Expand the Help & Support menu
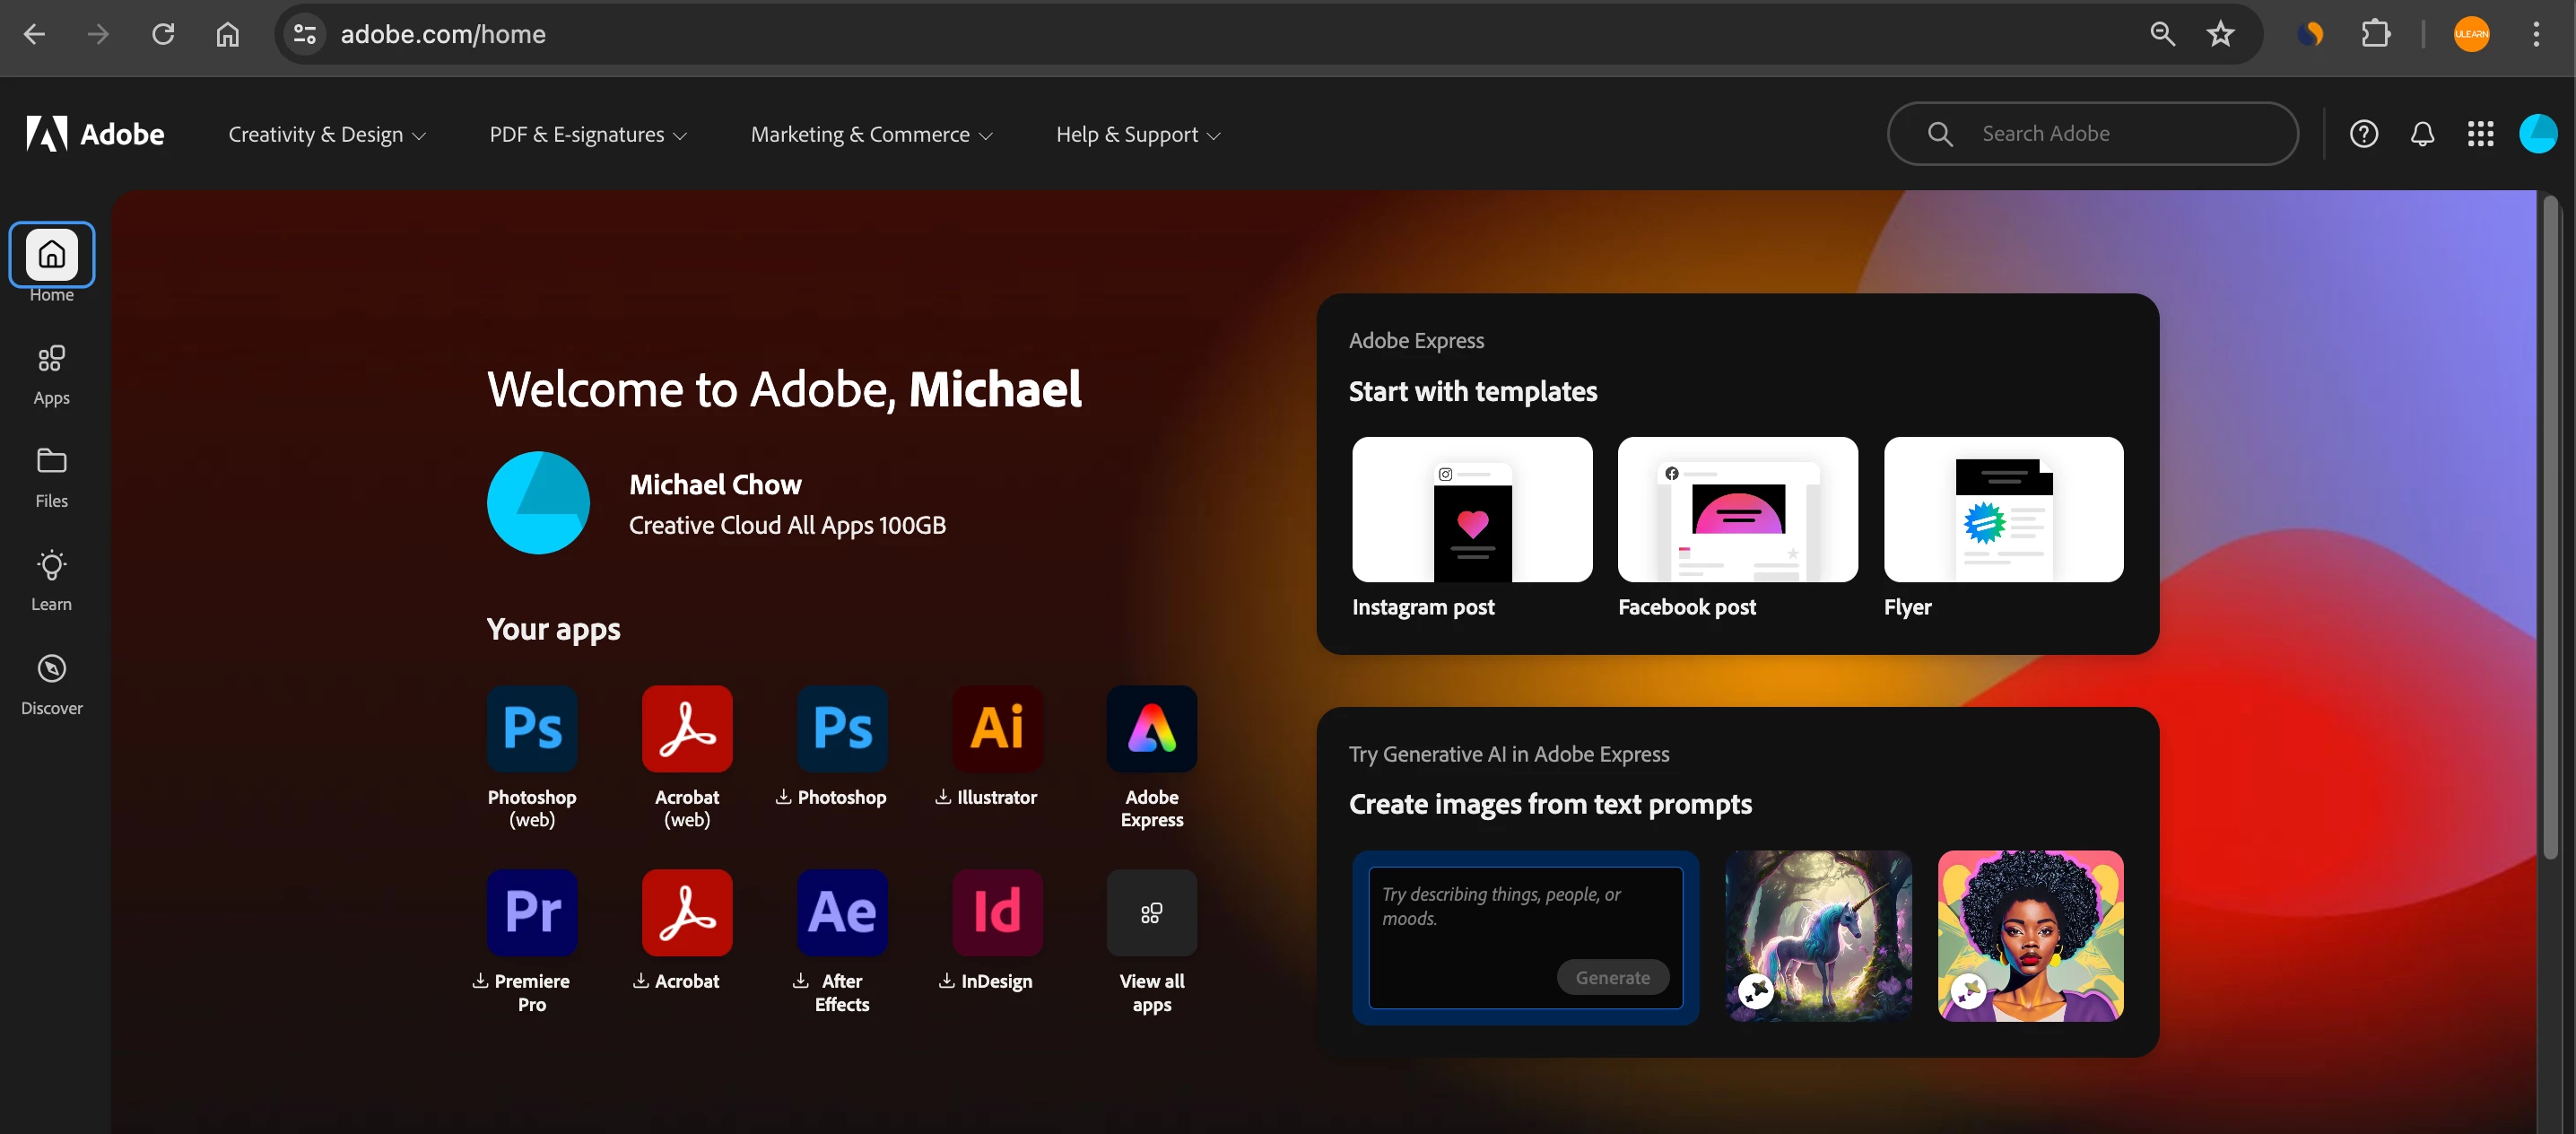Image resolution: width=2576 pixels, height=1134 pixels. (x=1138, y=134)
